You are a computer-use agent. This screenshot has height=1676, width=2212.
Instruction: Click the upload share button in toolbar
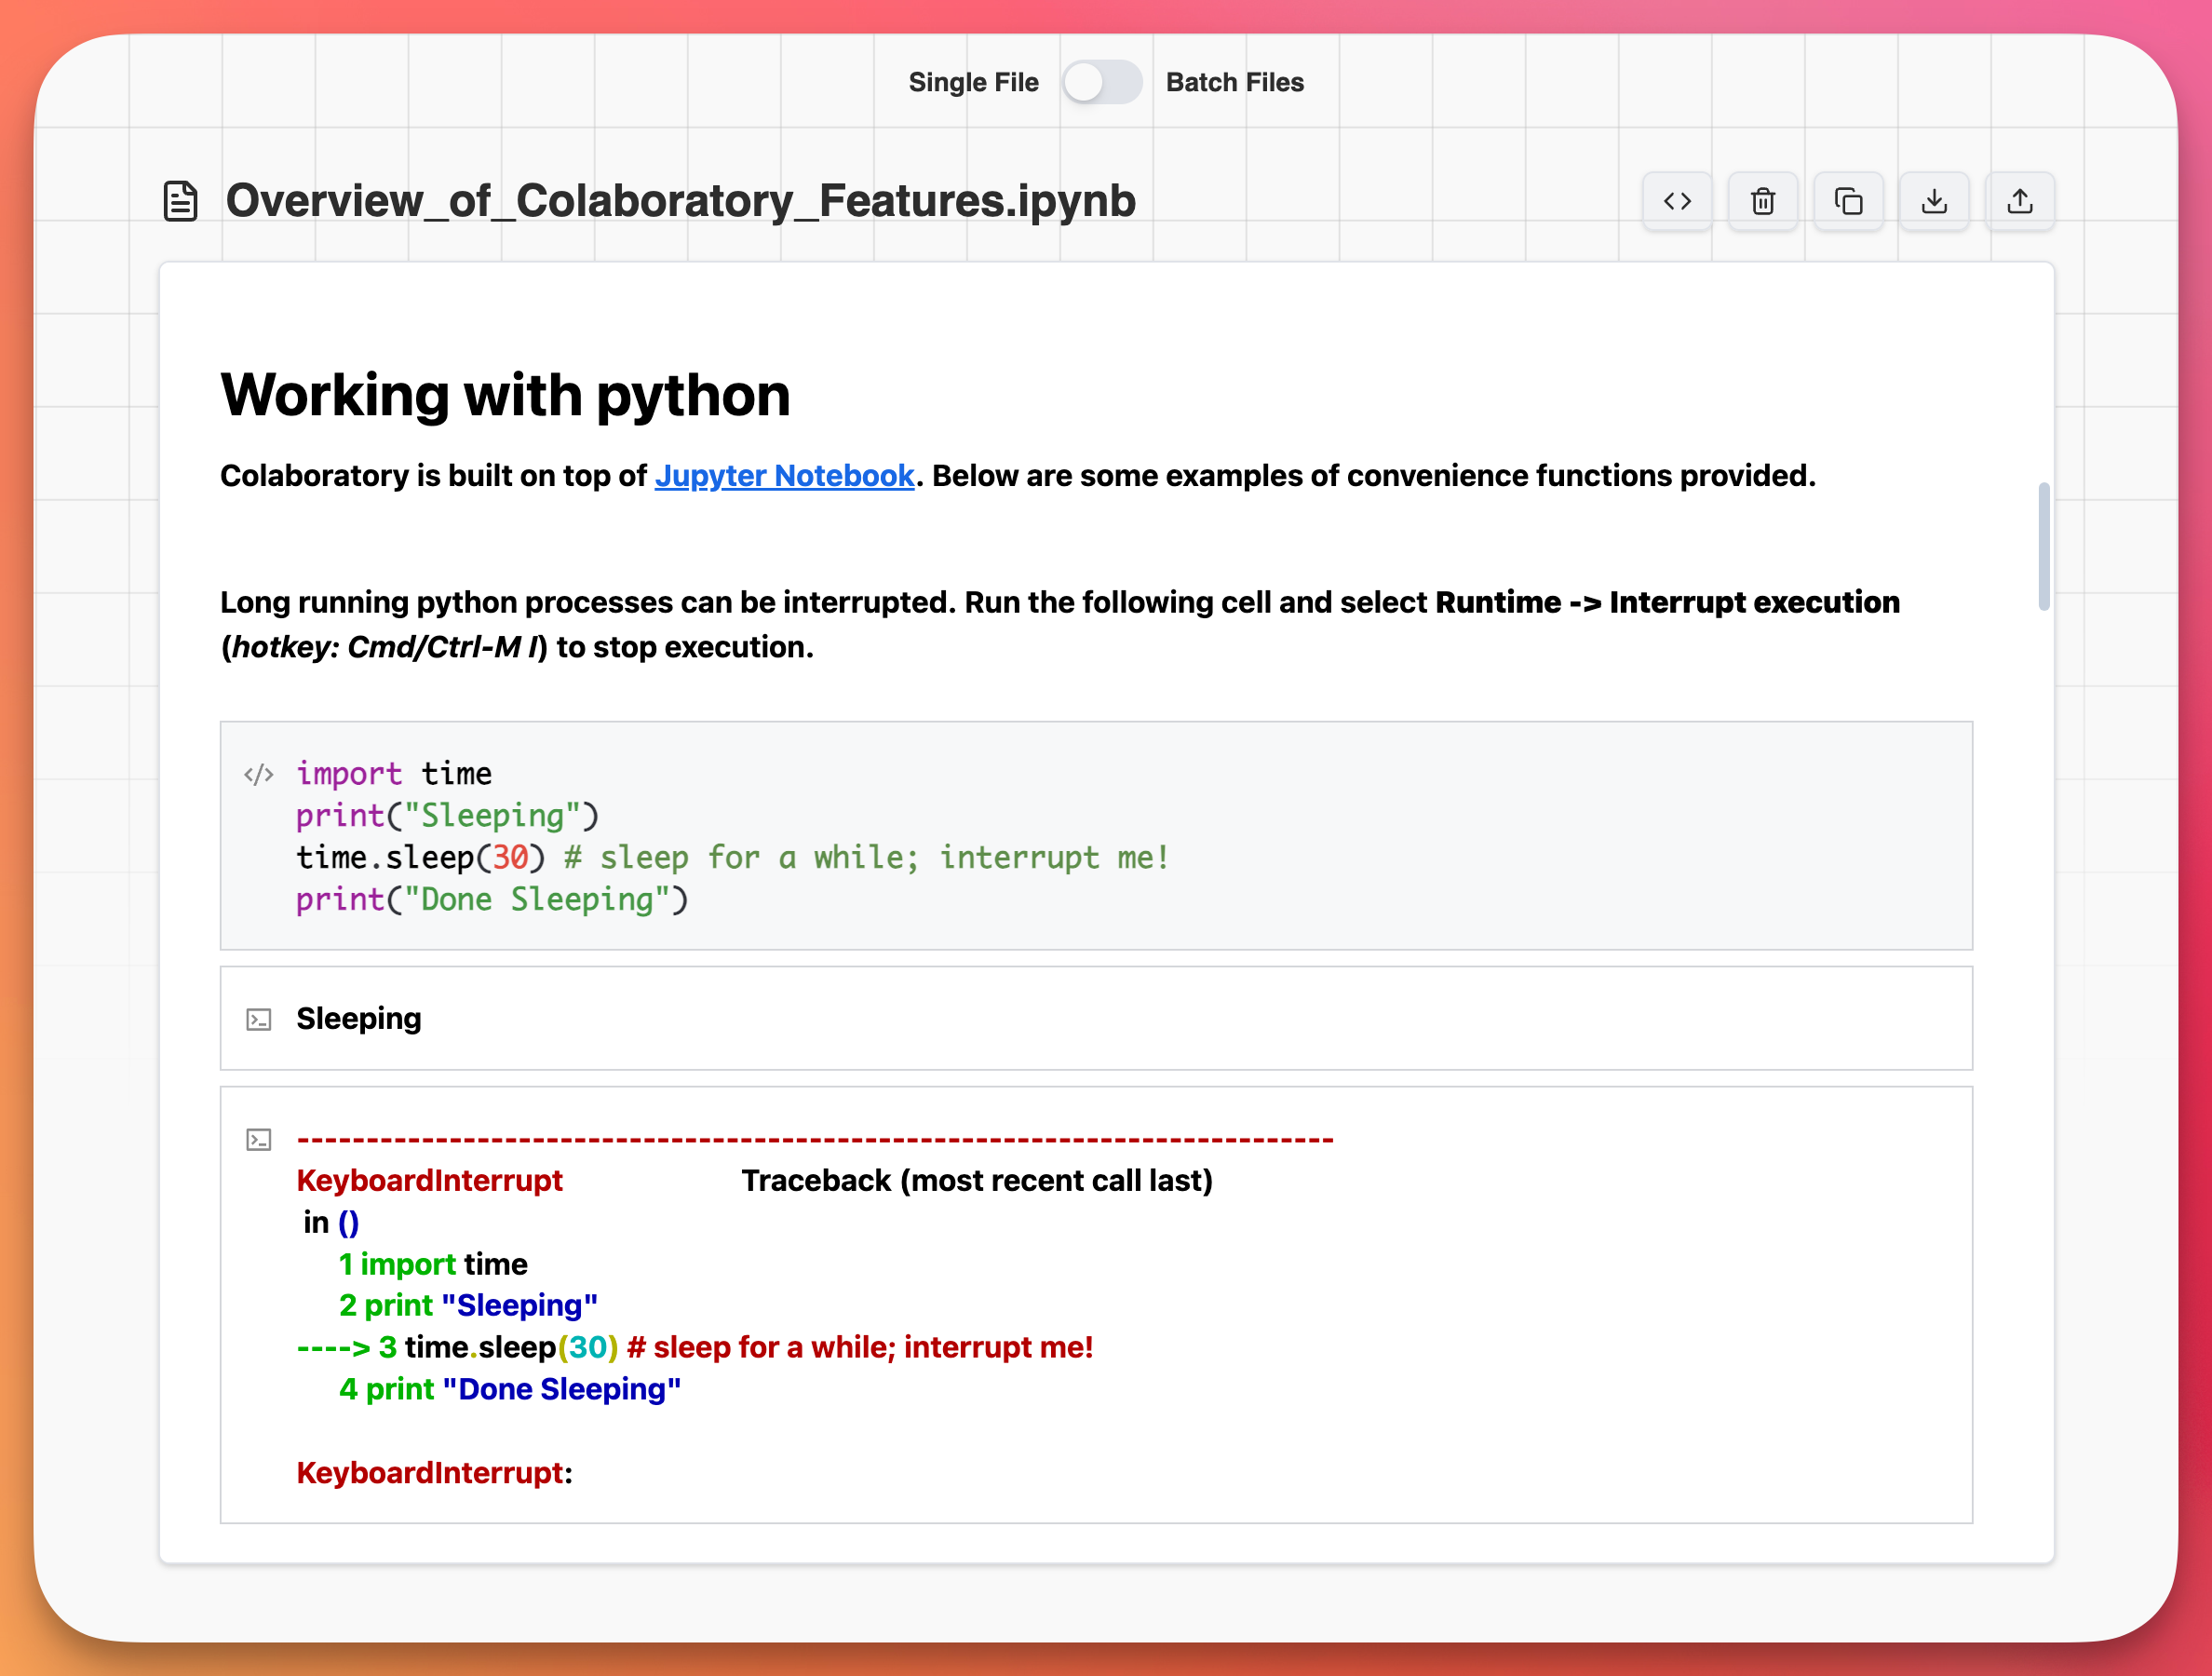point(2020,201)
